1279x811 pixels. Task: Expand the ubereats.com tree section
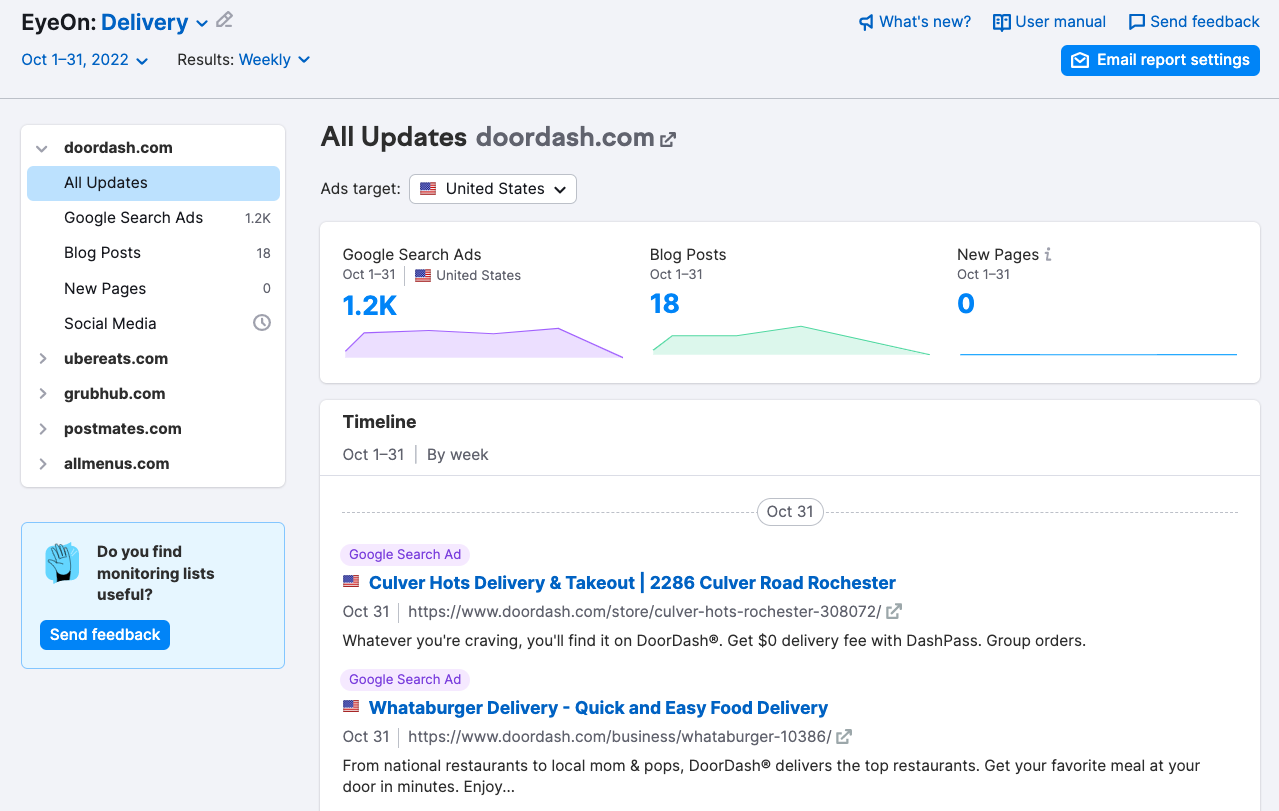[42, 358]
